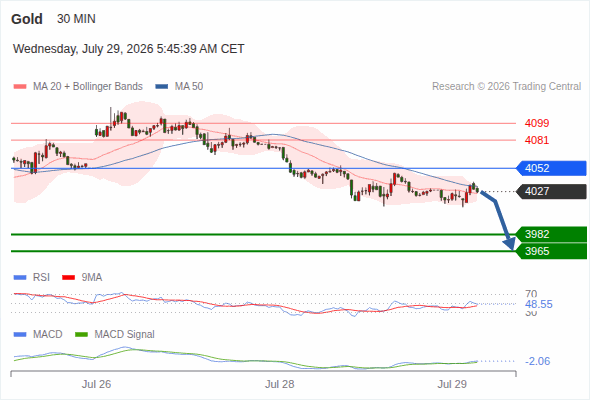Click the Jul 28 date axis marker
Image resolution: width=590 pixels, height=400 pixels.
[x=280, y=384]
